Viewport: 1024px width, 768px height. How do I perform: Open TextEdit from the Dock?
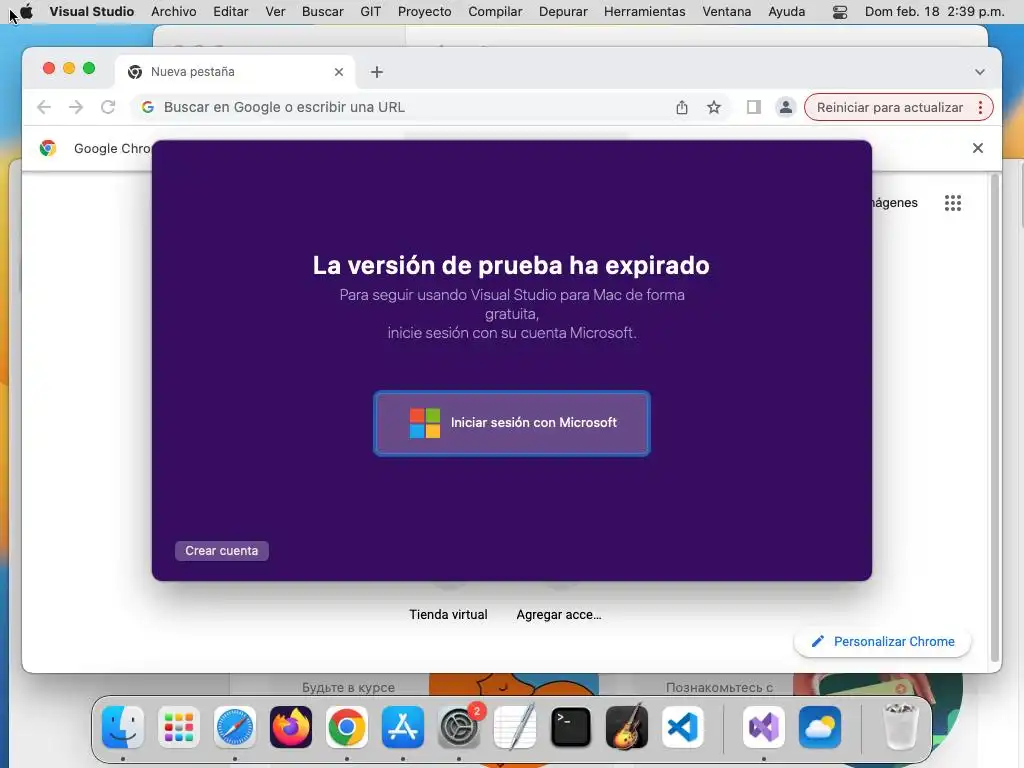[x=515, y=727]
